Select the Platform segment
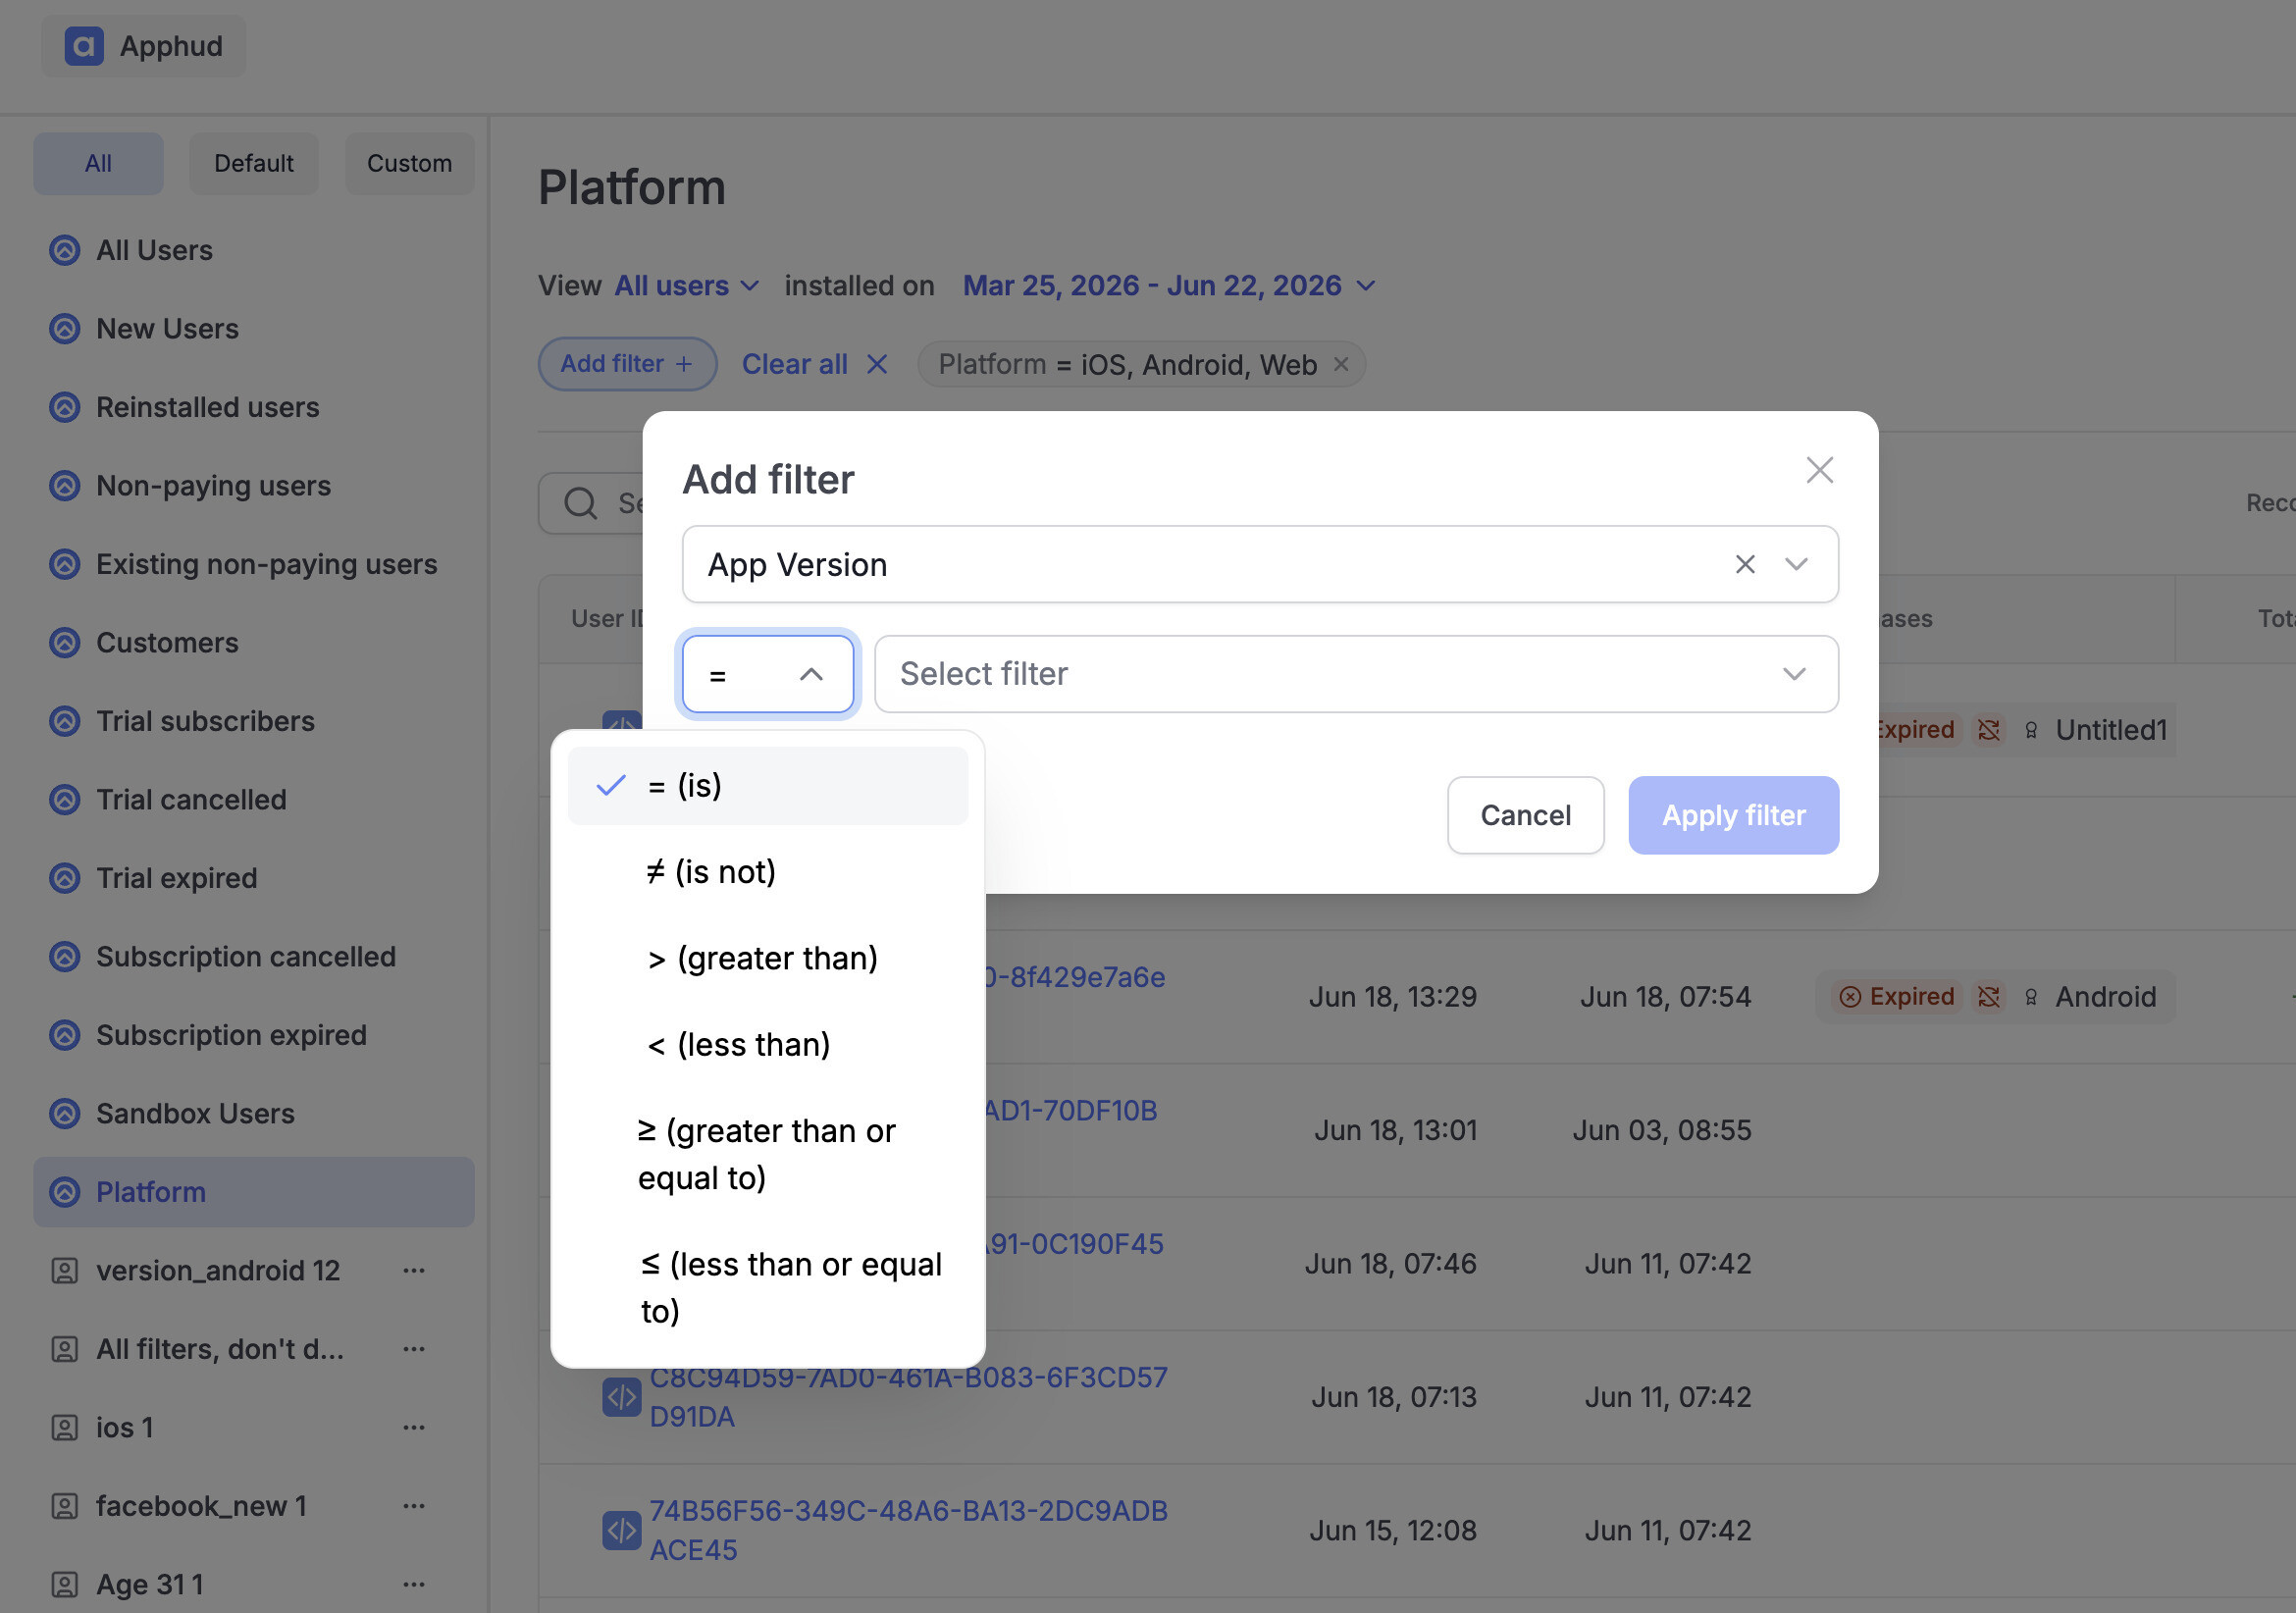The width and height of the screenshot is (2296, 1613). 254,1192
